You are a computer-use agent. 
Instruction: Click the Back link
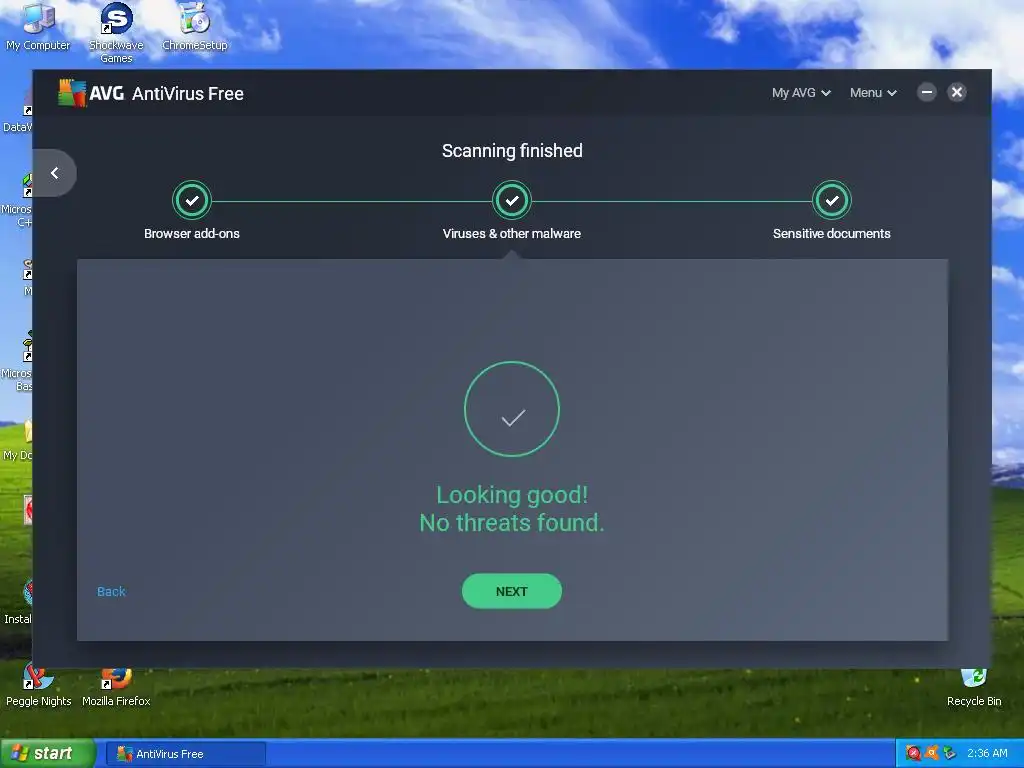tap(111, 592)
